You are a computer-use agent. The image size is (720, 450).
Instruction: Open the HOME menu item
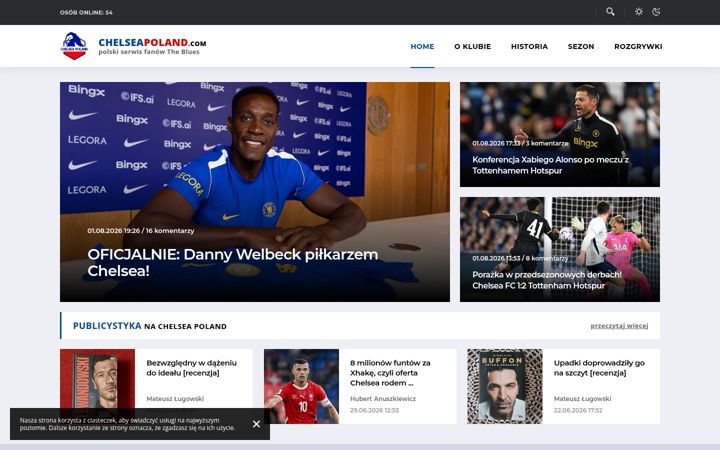click(x=422, y=46)
